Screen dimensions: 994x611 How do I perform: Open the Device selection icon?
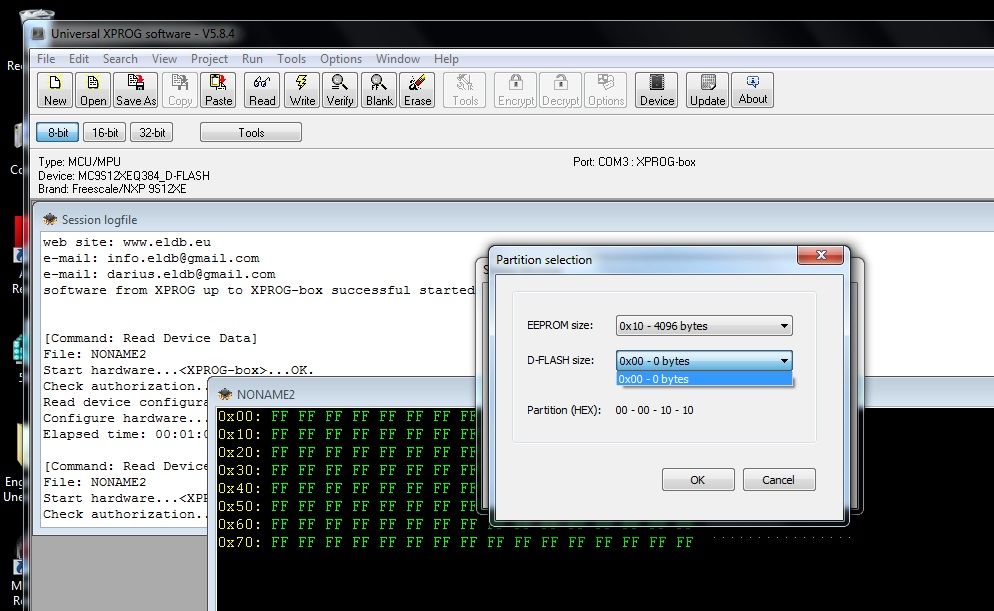(657, 90)
